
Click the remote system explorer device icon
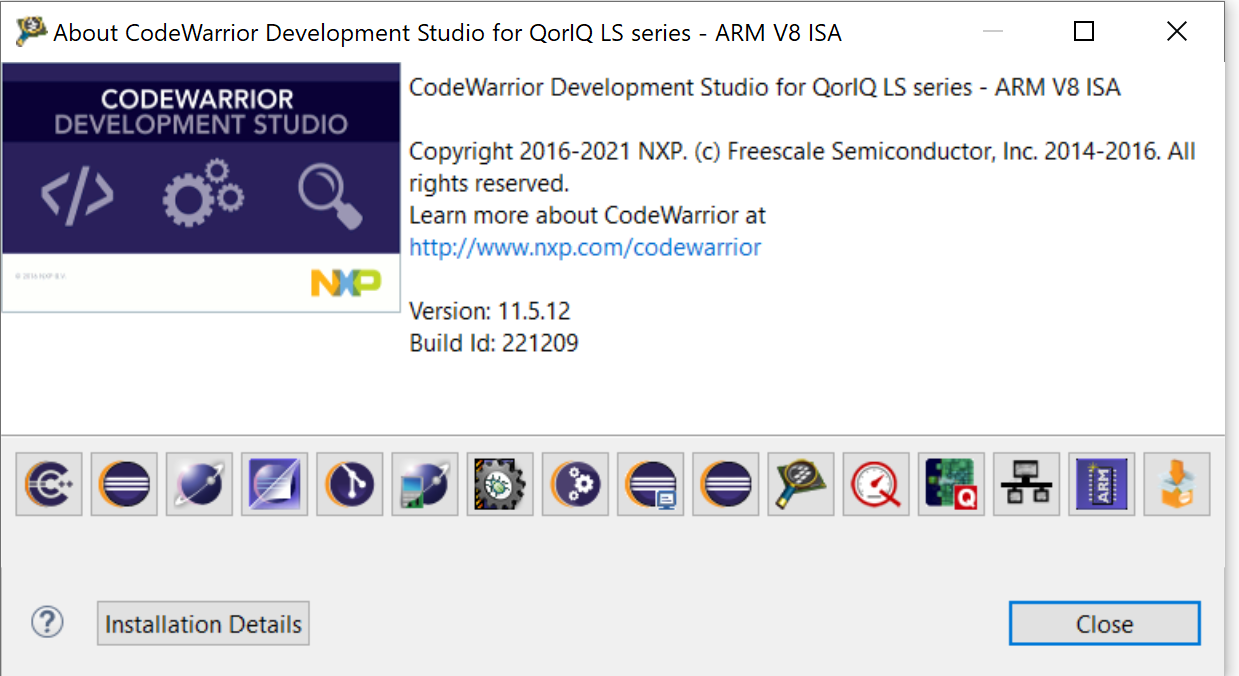[424, 483]
